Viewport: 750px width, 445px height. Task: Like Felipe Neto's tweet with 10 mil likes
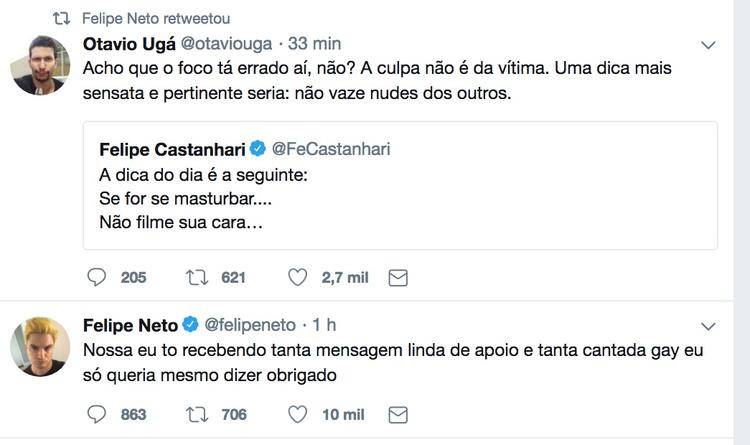pos(297,414)
